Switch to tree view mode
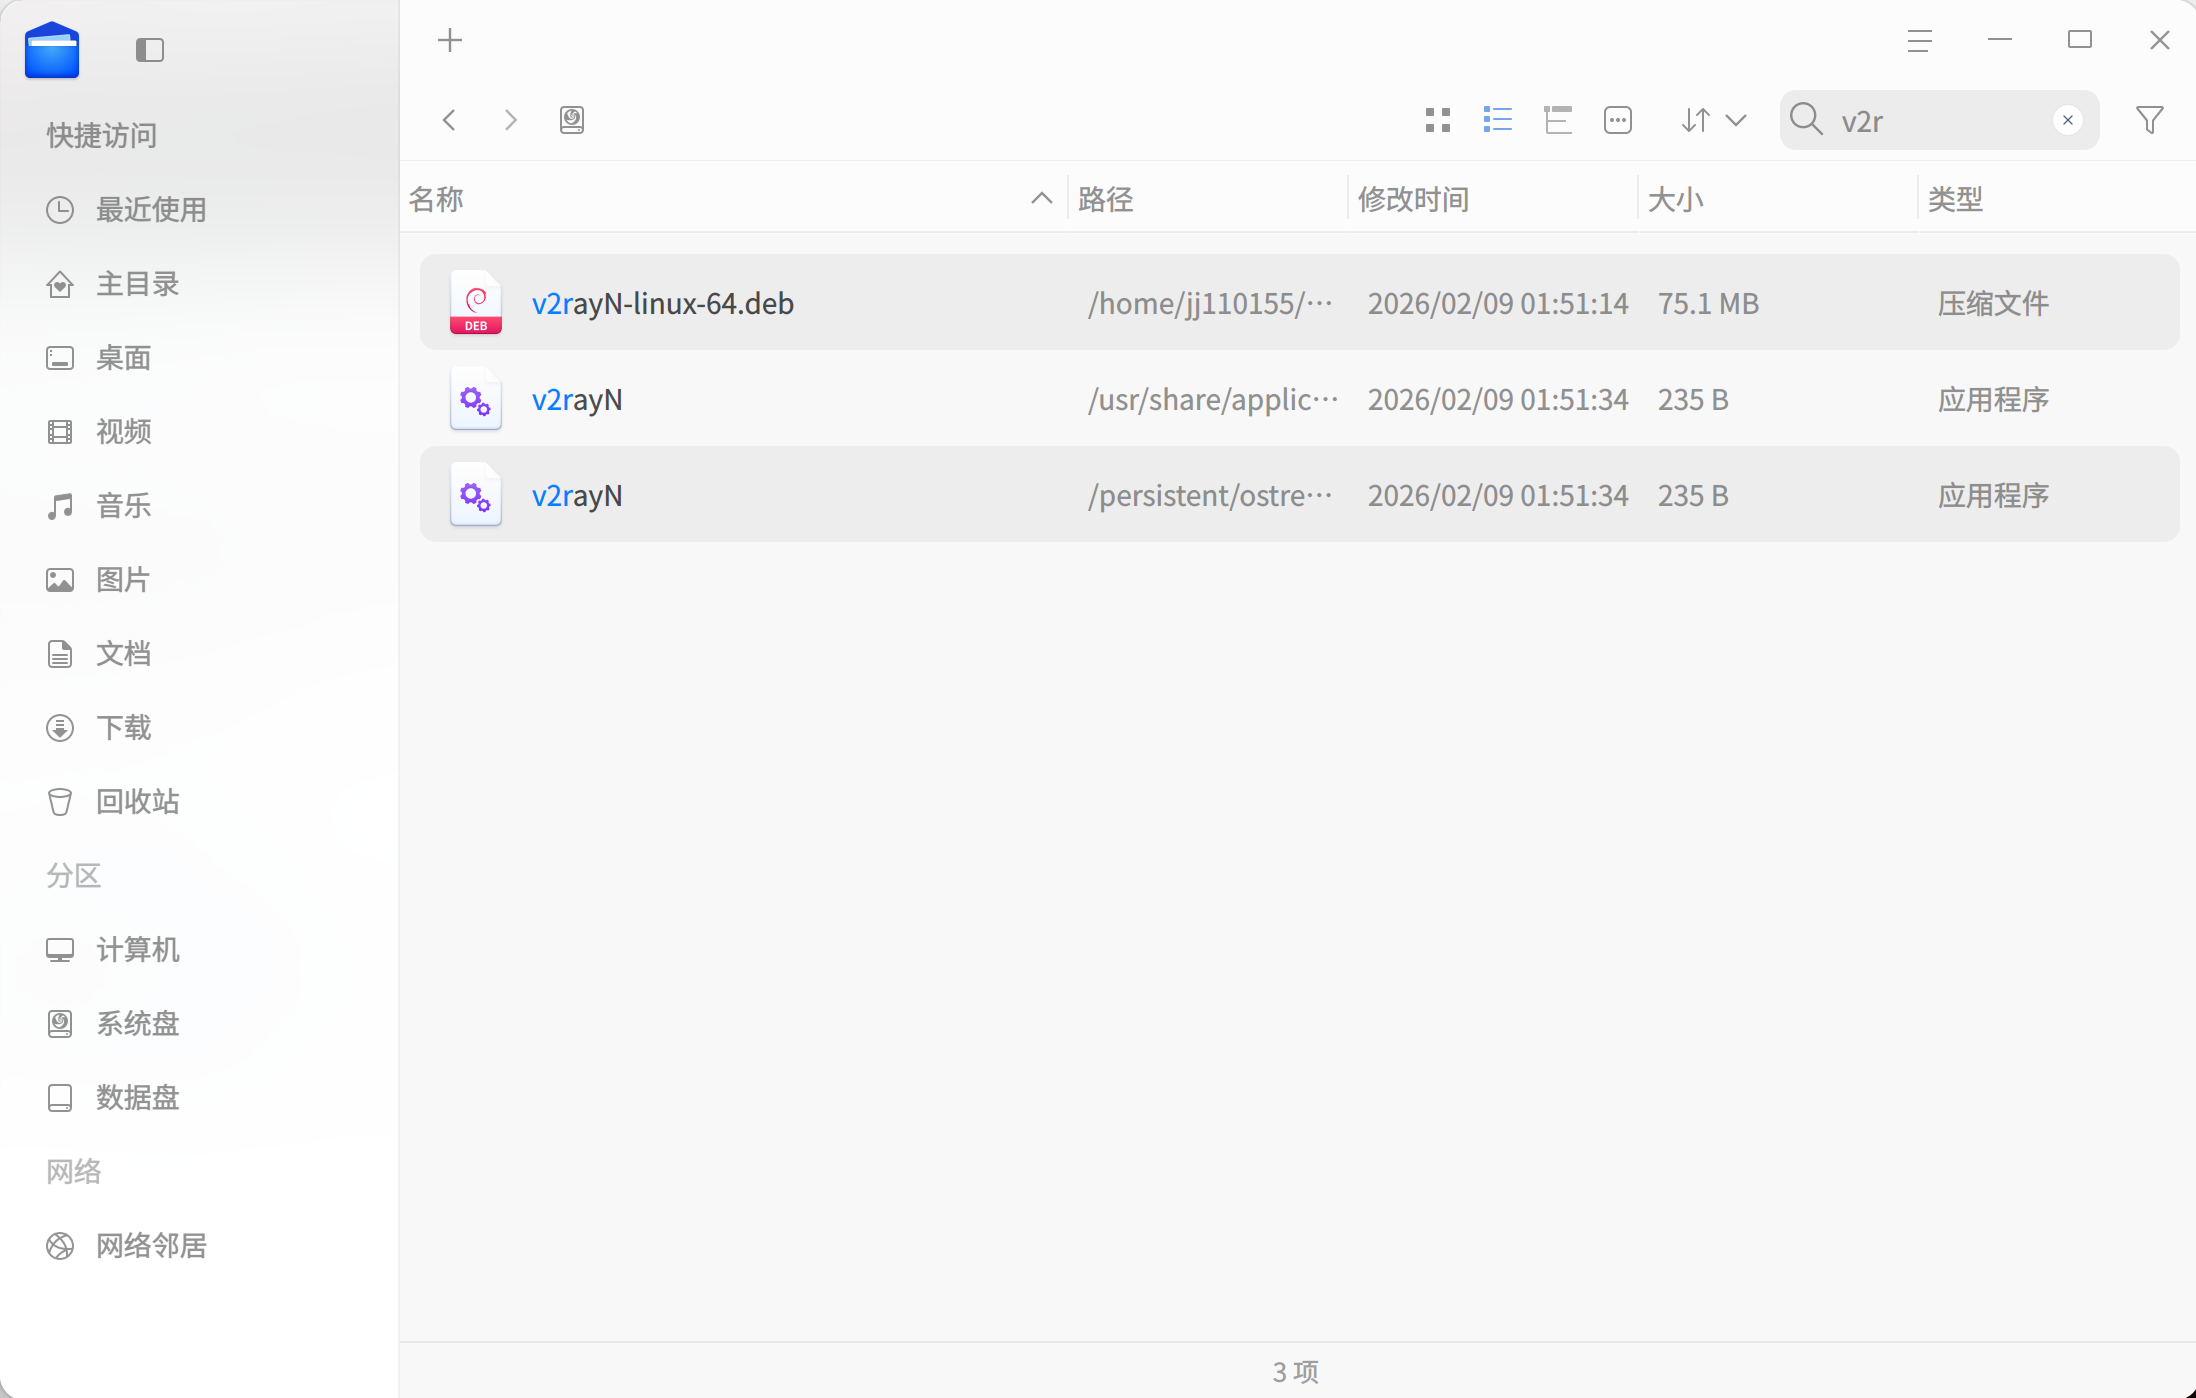 click(1557, 120)
